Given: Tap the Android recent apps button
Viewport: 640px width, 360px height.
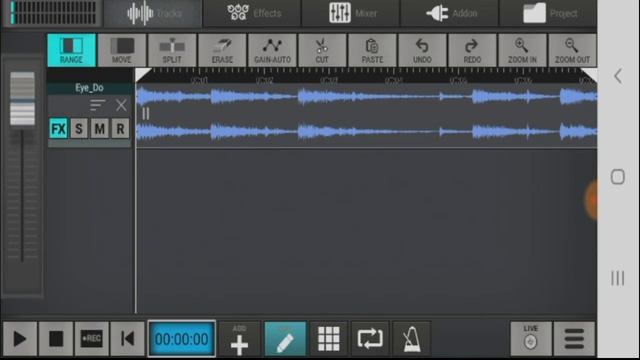Looking at the screenshot, I should [618, 278].
